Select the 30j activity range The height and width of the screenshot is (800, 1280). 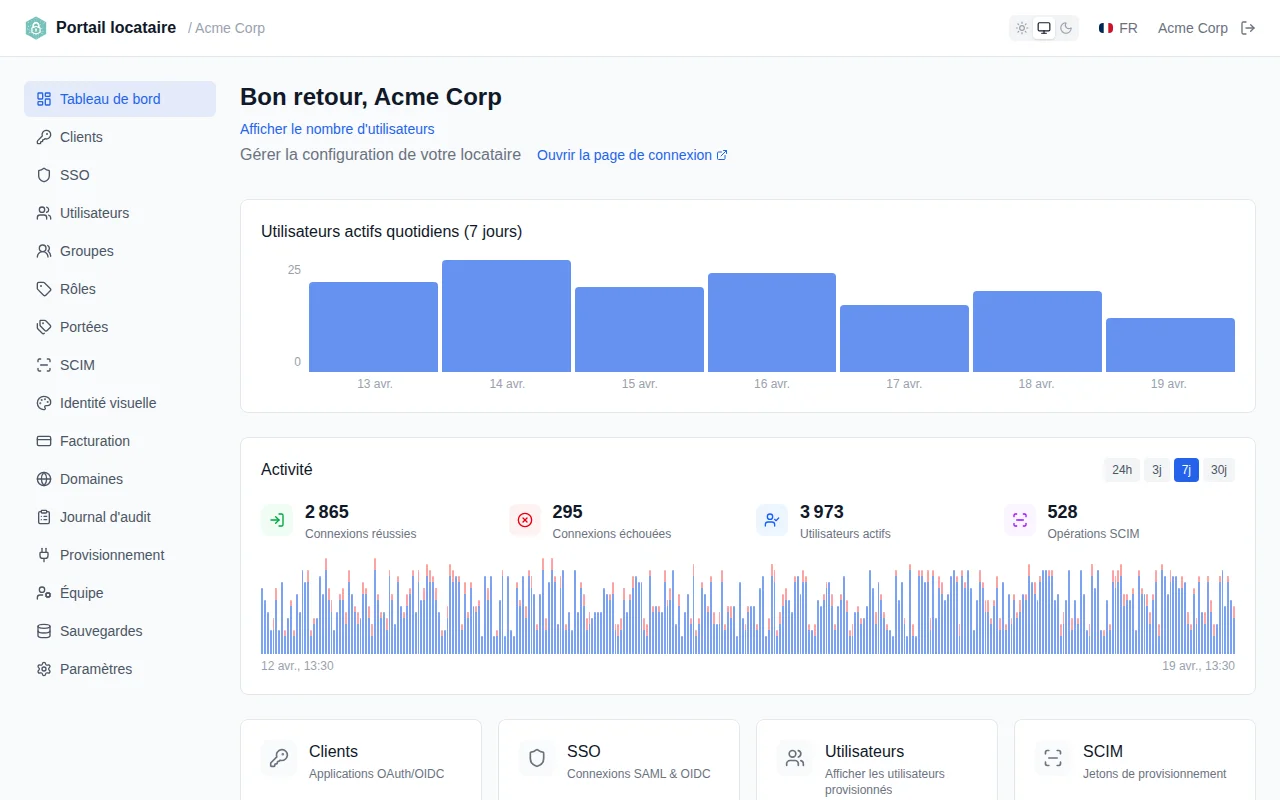click(x=1218, y=470)
